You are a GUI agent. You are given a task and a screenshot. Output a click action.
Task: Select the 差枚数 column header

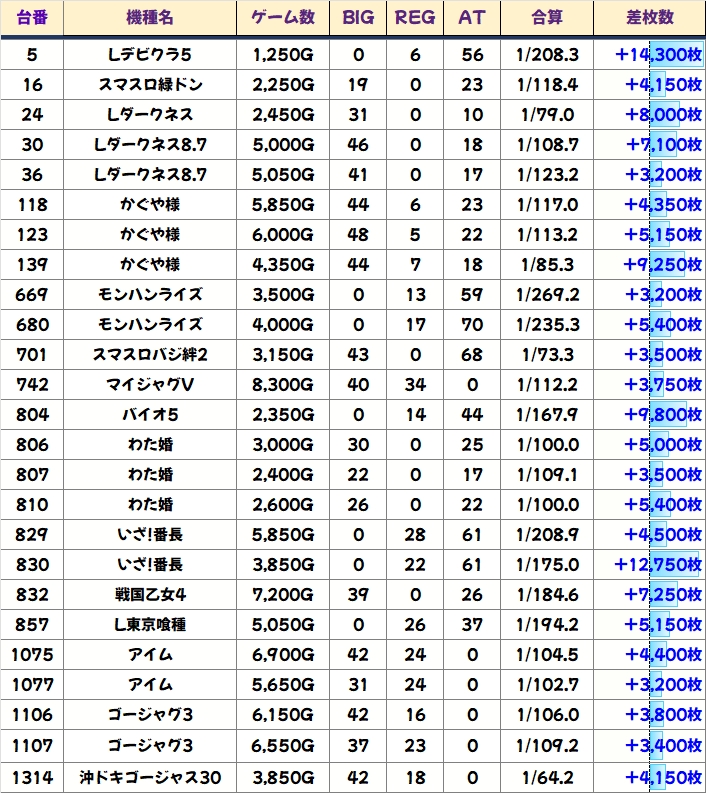point(649,18)
